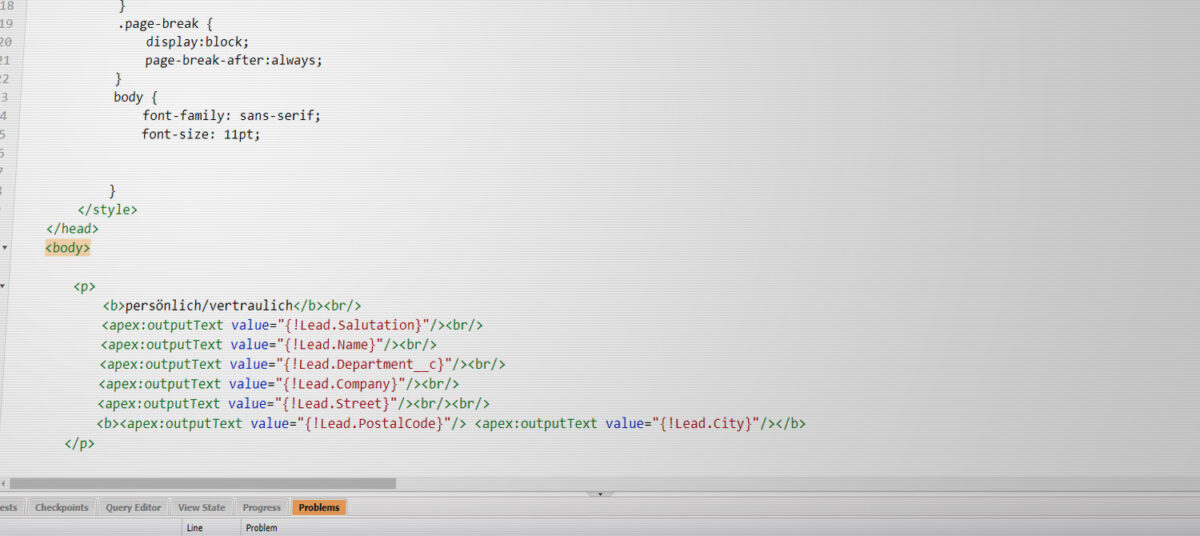
Task: Collapse the body tag fold arrow
Action: point(5,246)
